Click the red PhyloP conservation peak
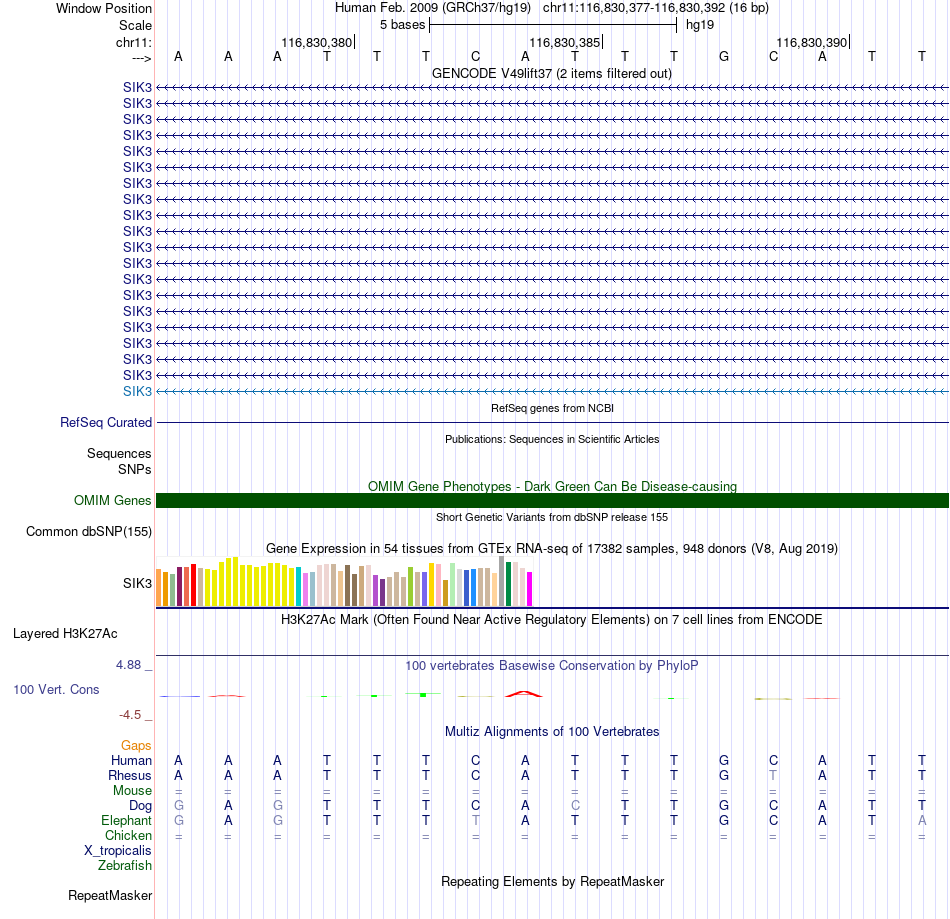The width and height of the screenshot is (950, 919). coord(524,694)
